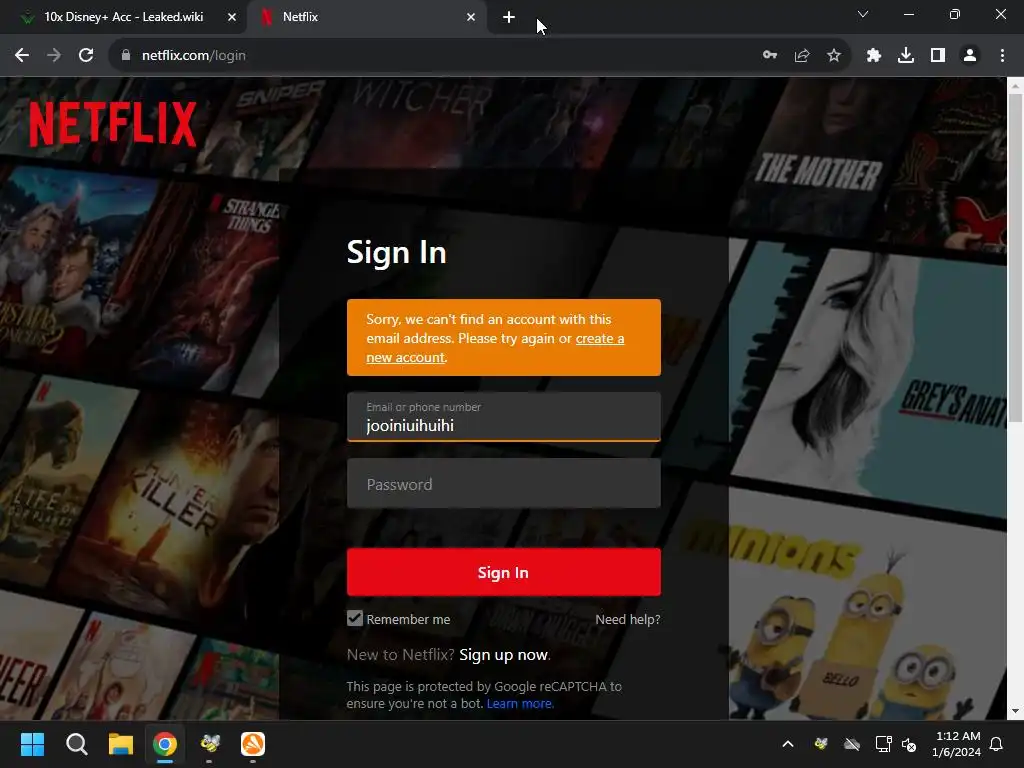This screenshot has height=768, width=1024.
Task: Reload the Netflix login page
Action: 86,56
